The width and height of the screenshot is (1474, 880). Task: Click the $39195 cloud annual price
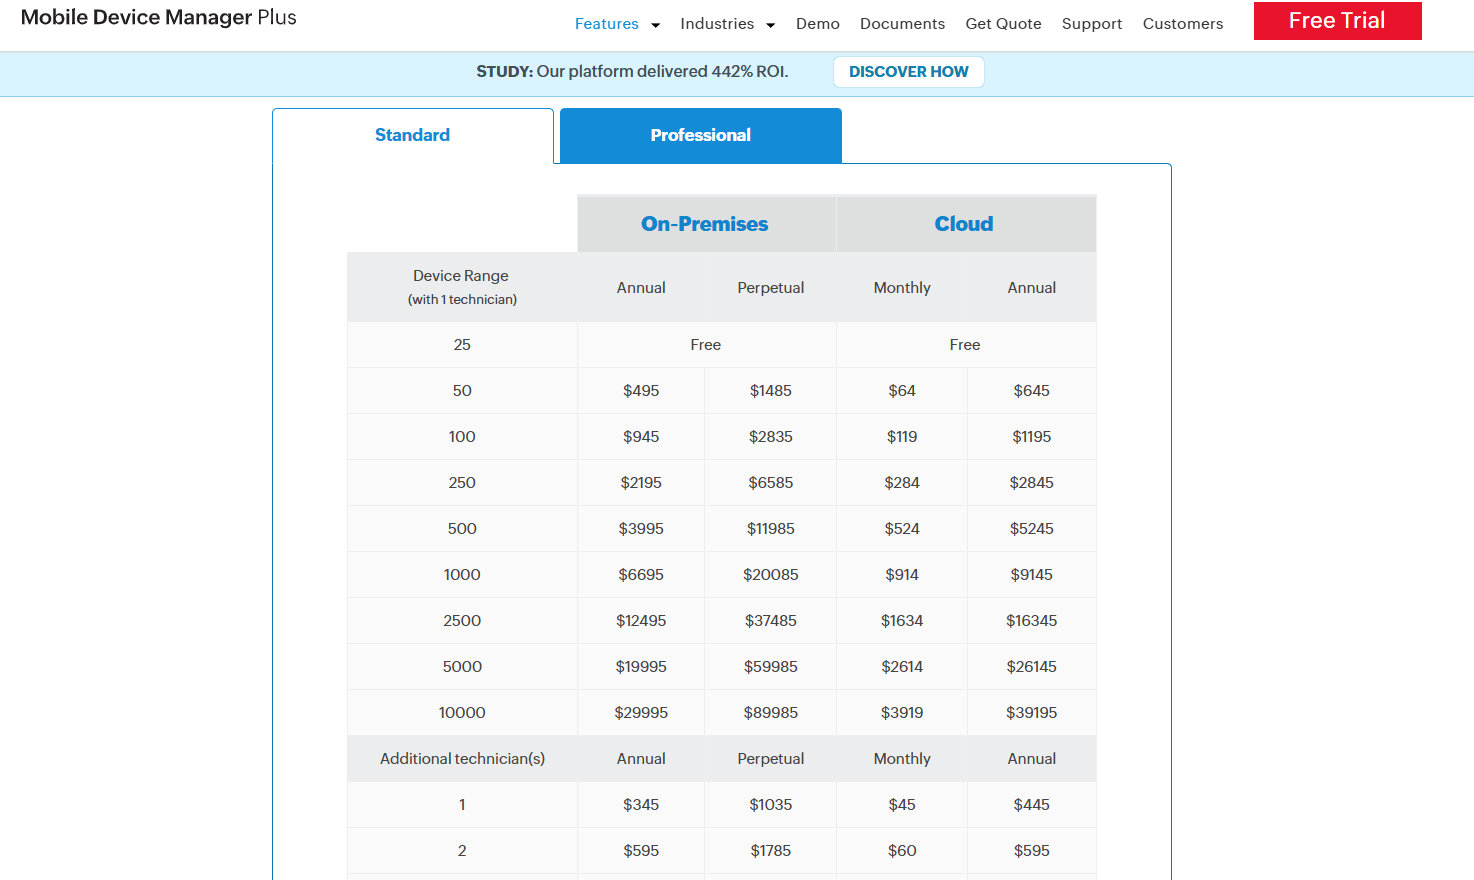click(1031, 713)
